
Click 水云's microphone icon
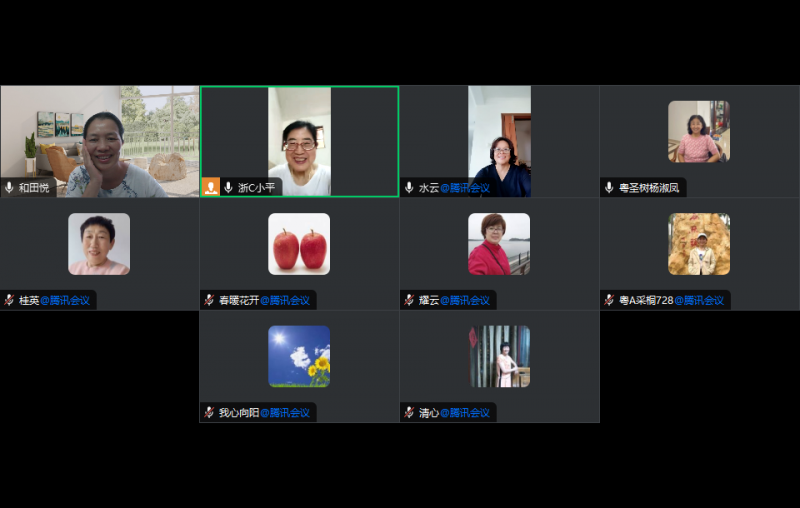click(409, 187)
